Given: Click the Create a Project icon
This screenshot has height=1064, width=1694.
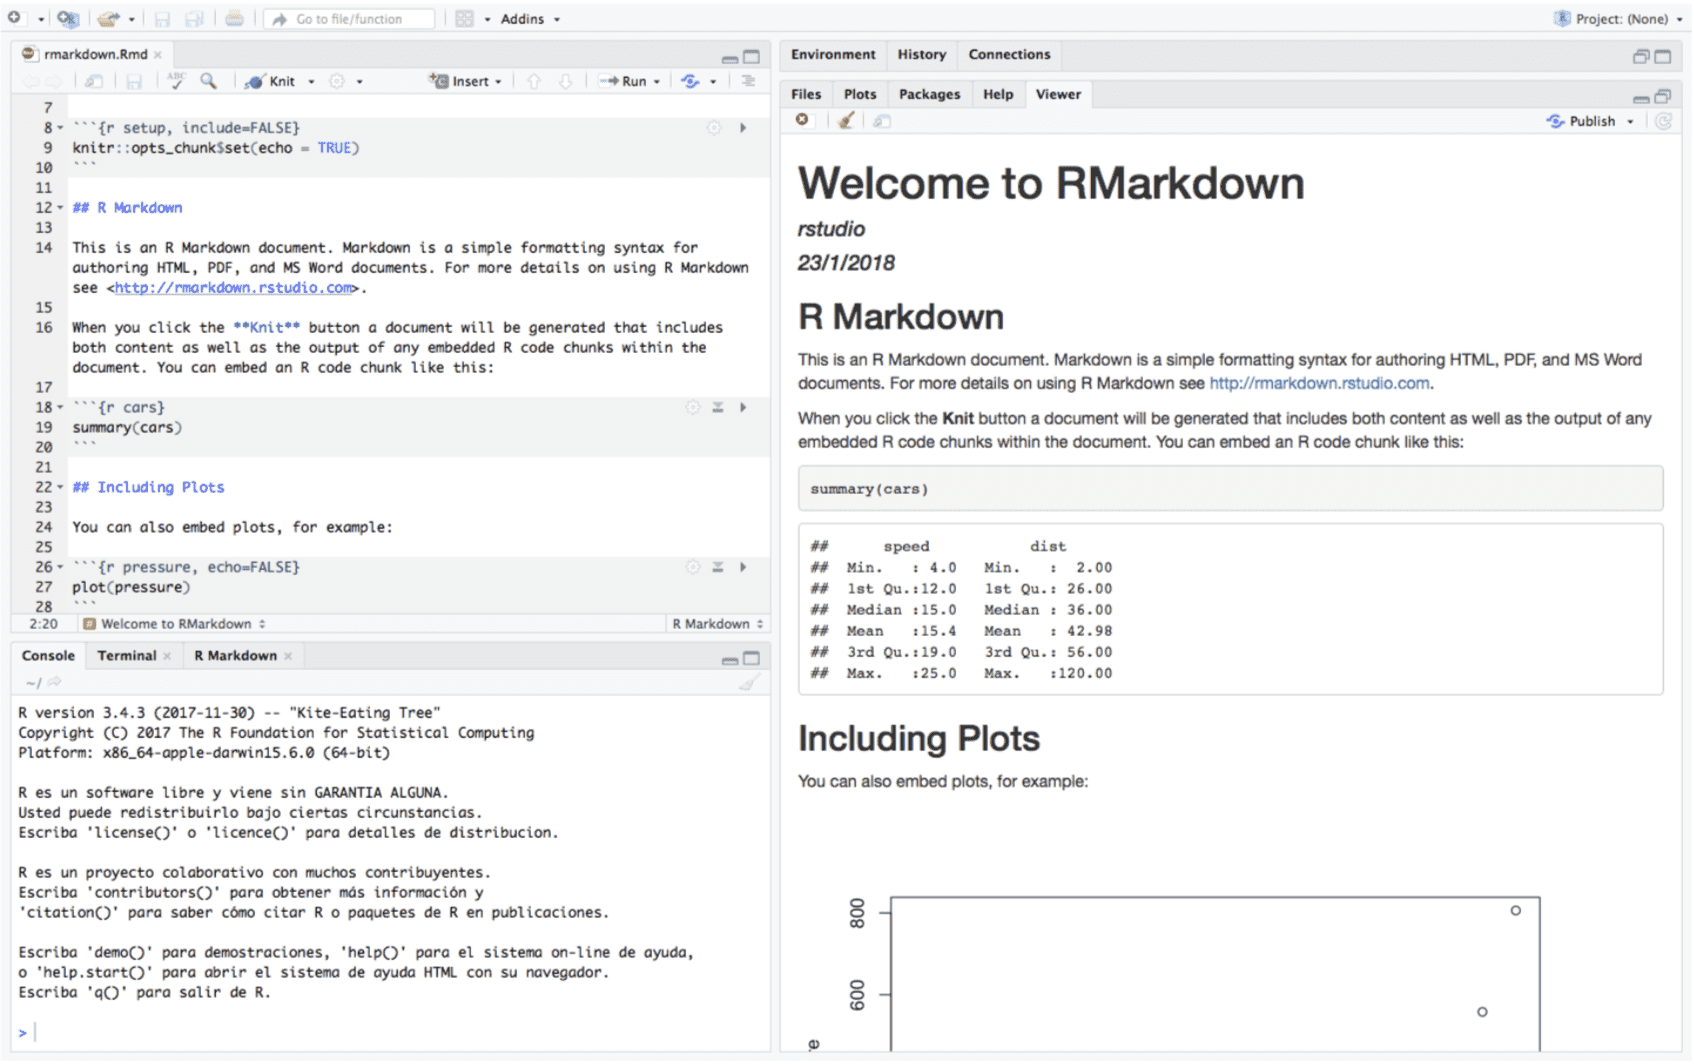Looking at the screenshot, I should tap(68, 18).
